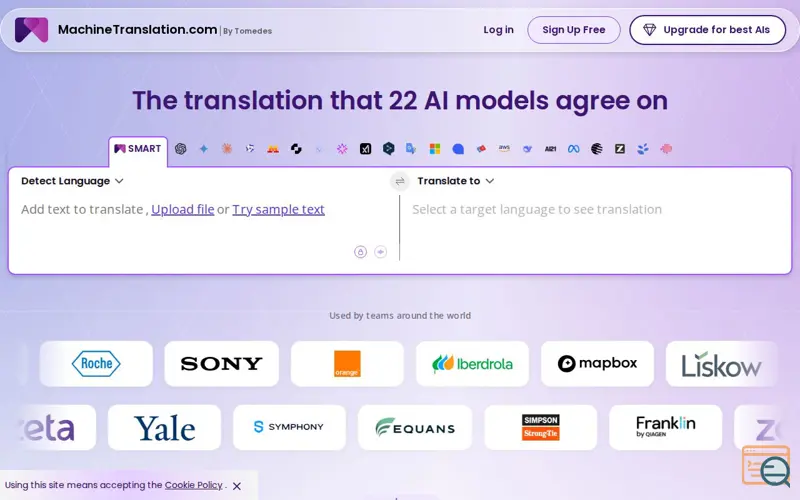Click 'Used by teams around the world' text
This screenshot has width=800, height=500.
(400, 315)
